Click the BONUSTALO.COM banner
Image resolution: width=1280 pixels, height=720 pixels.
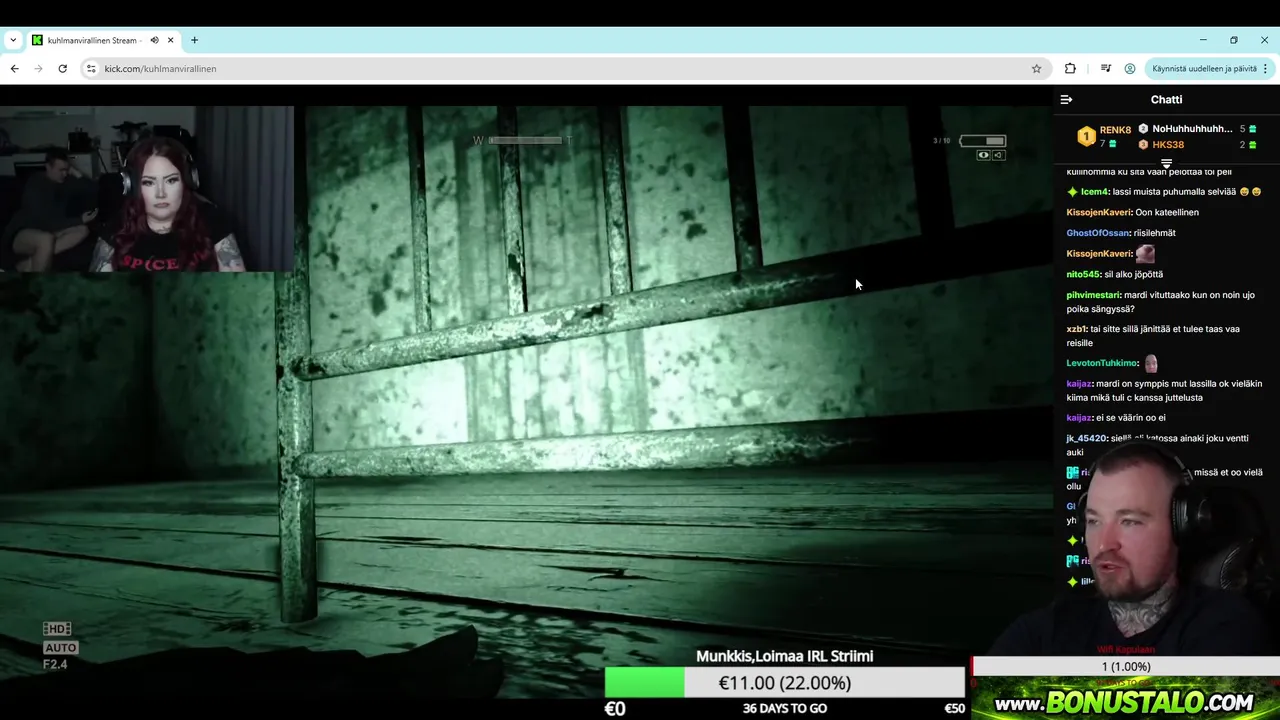coord(1125,702)
